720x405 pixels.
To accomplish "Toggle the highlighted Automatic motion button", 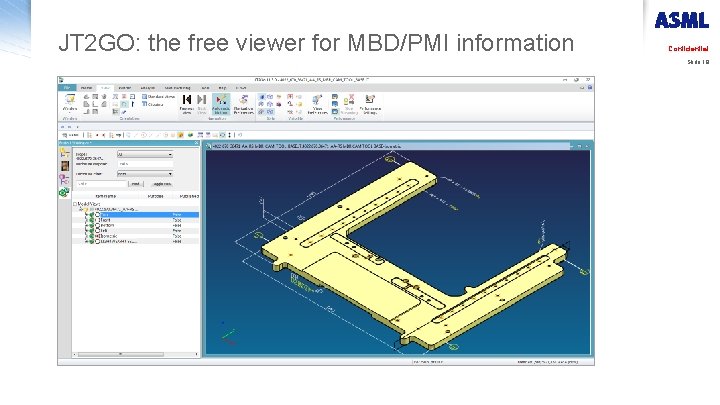I will coord(221,104).
